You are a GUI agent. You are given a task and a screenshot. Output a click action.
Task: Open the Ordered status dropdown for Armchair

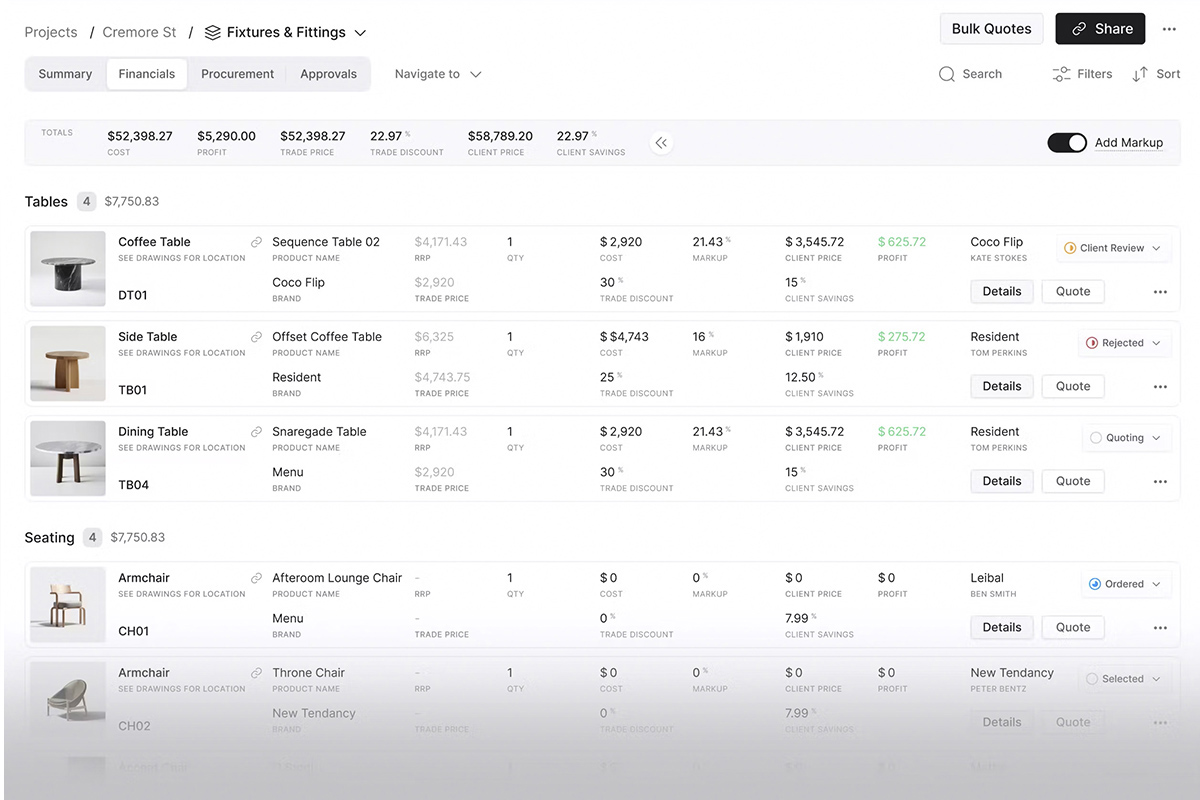coord(1125,583)
